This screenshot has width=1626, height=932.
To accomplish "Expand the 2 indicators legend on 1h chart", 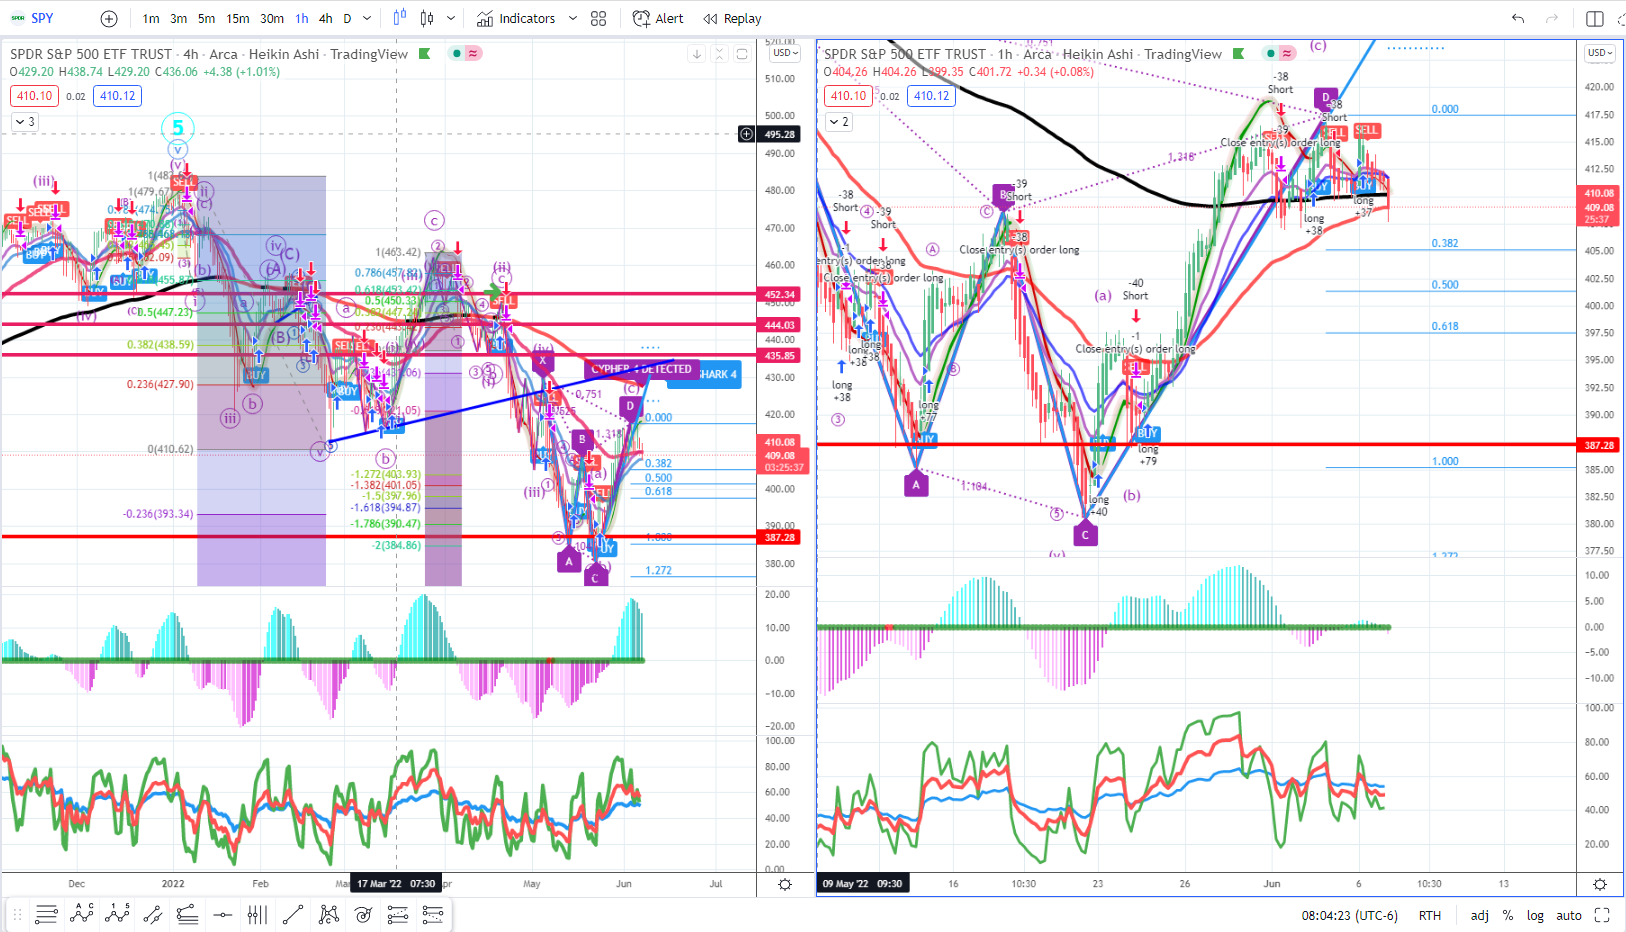I will pyautogui.click(x=839, y=122).
